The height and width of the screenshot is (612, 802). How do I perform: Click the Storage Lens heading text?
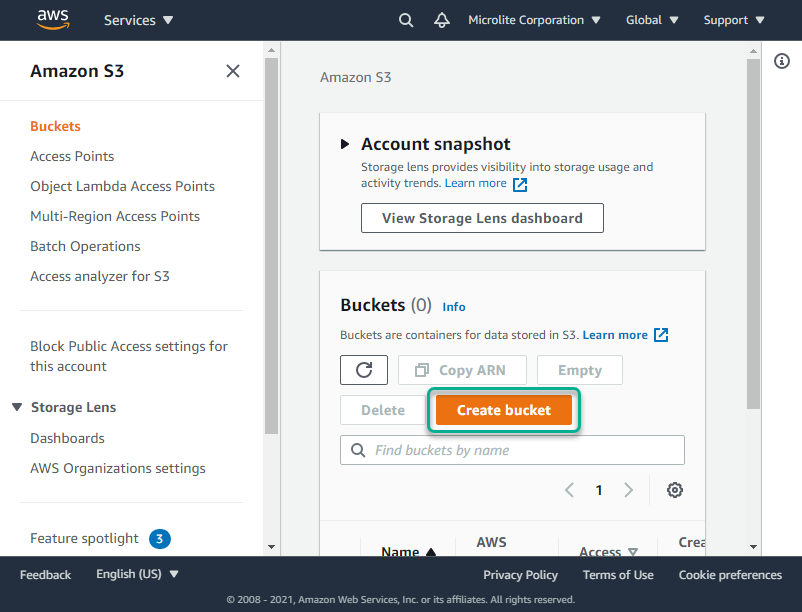(x=74, y=407)
